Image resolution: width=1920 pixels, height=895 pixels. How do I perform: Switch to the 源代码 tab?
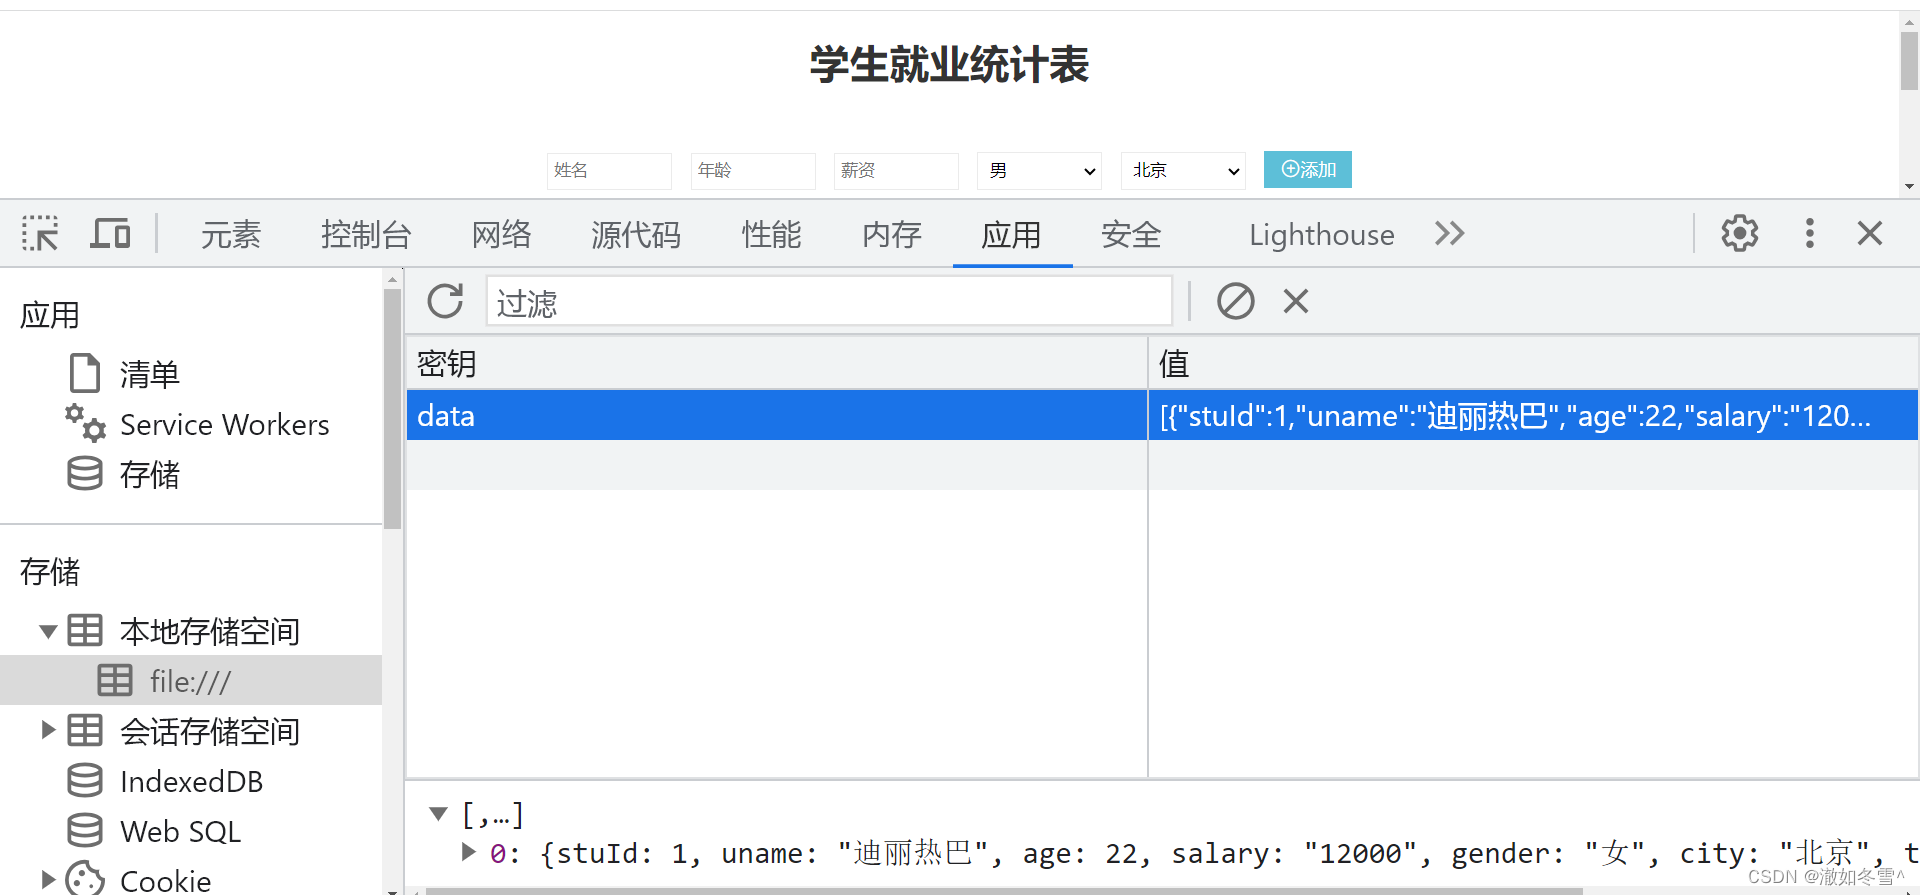pyautogui.click(x=636, y=235)
